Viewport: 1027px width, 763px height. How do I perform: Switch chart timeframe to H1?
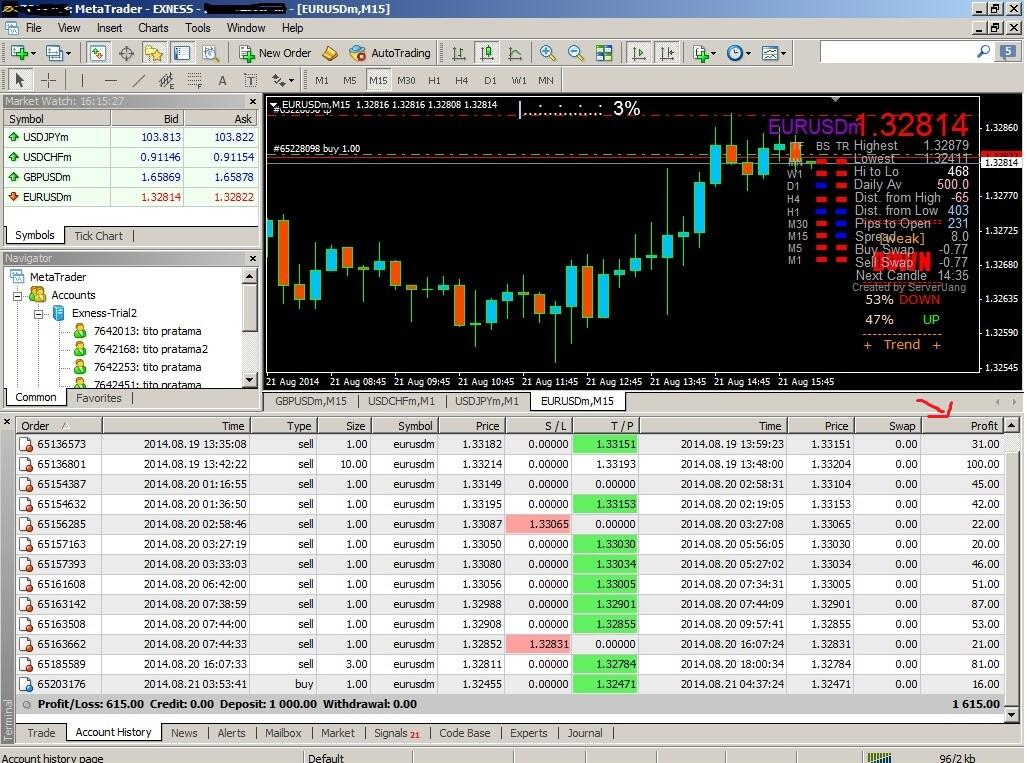point(434,81)
